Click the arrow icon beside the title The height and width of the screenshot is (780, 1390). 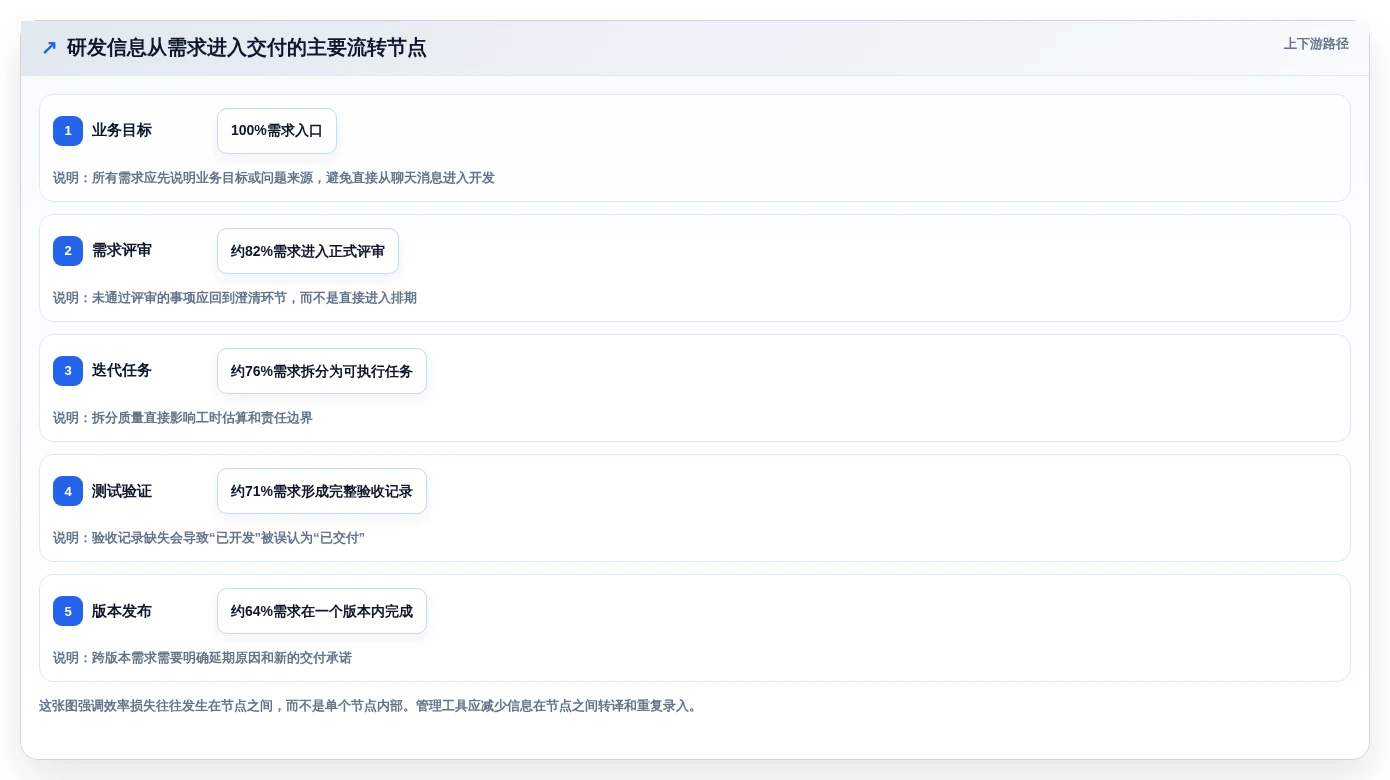click(49, 48)
